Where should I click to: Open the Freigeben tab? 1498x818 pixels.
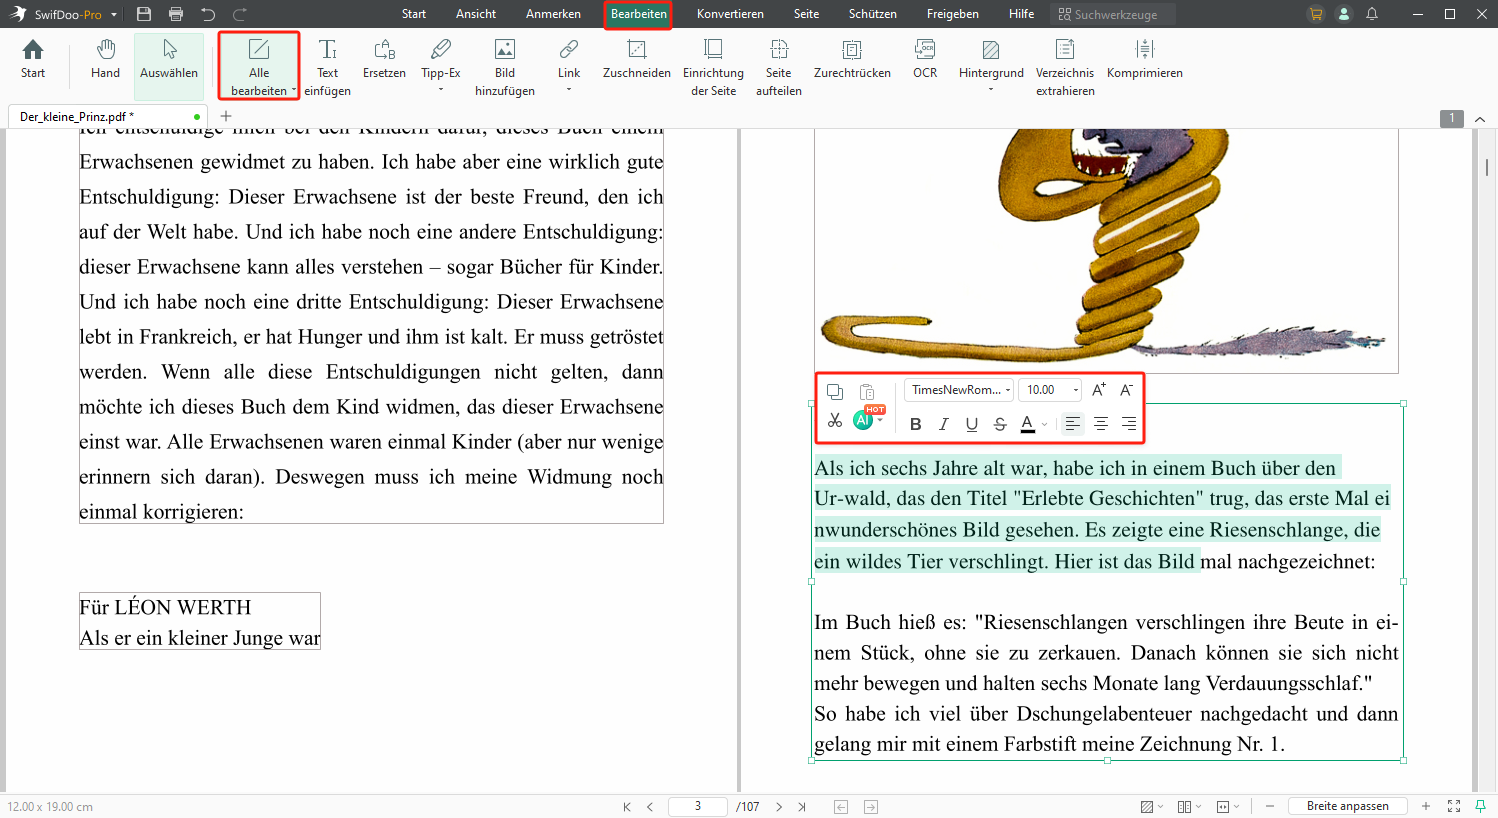point(953,14)
